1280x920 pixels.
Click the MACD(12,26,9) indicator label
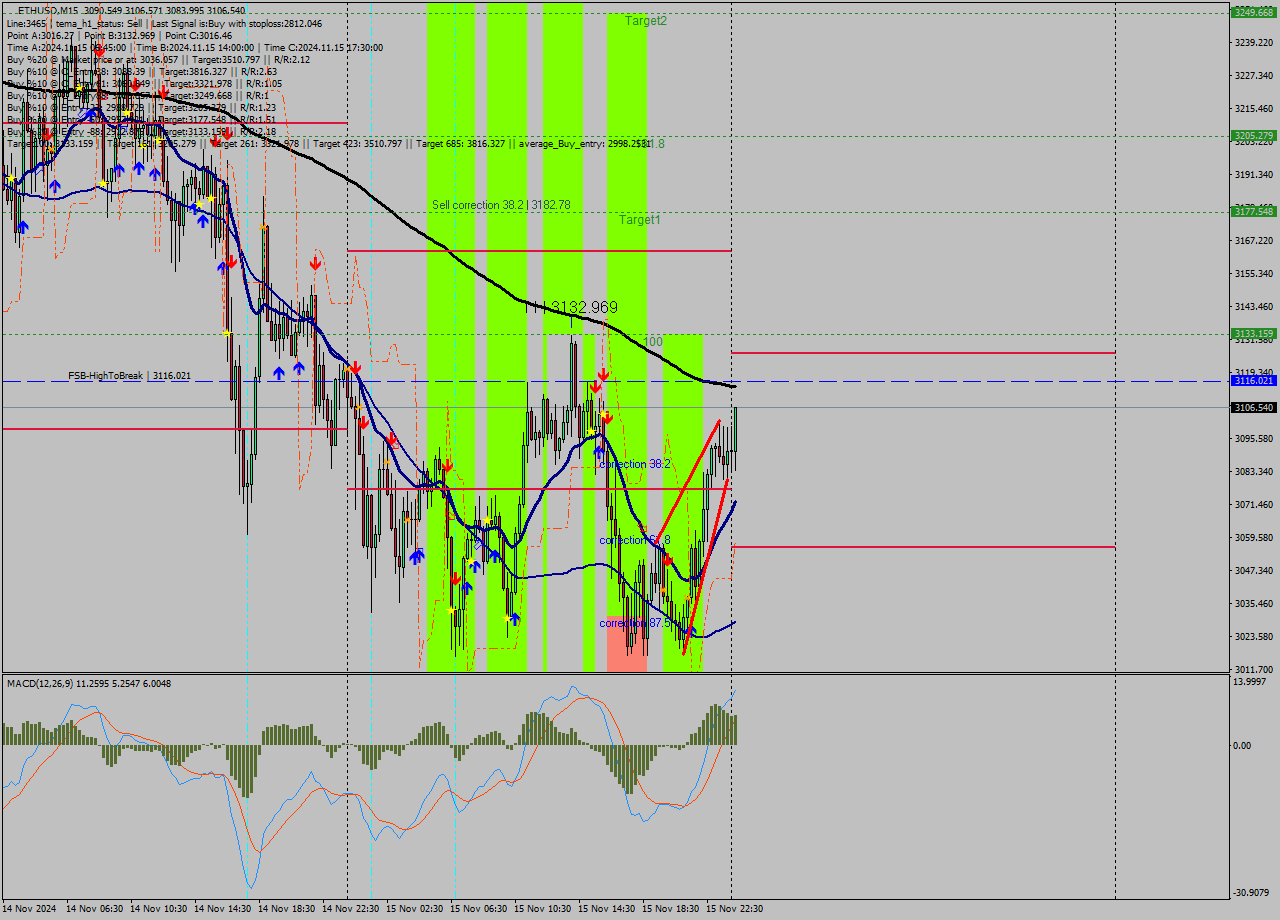[x=88, y=683]
